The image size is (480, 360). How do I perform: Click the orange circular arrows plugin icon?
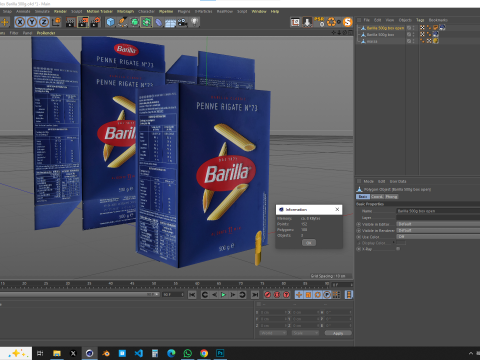coord(331,22)
